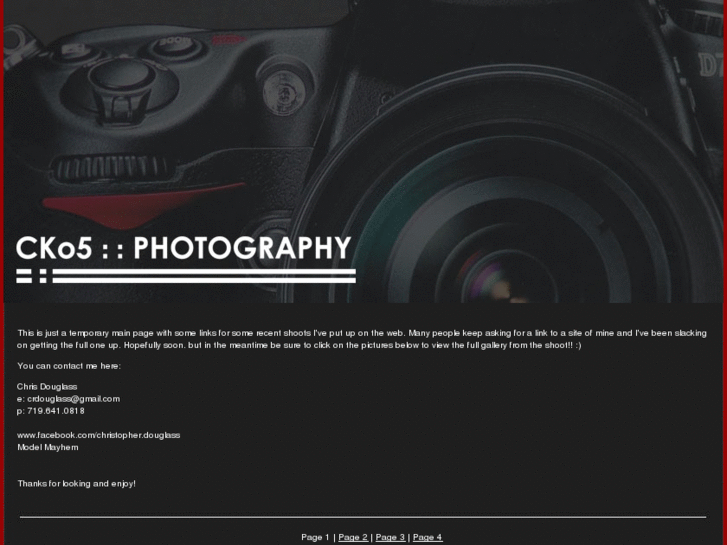Click the camera command dial in banner

click(111, 168)
